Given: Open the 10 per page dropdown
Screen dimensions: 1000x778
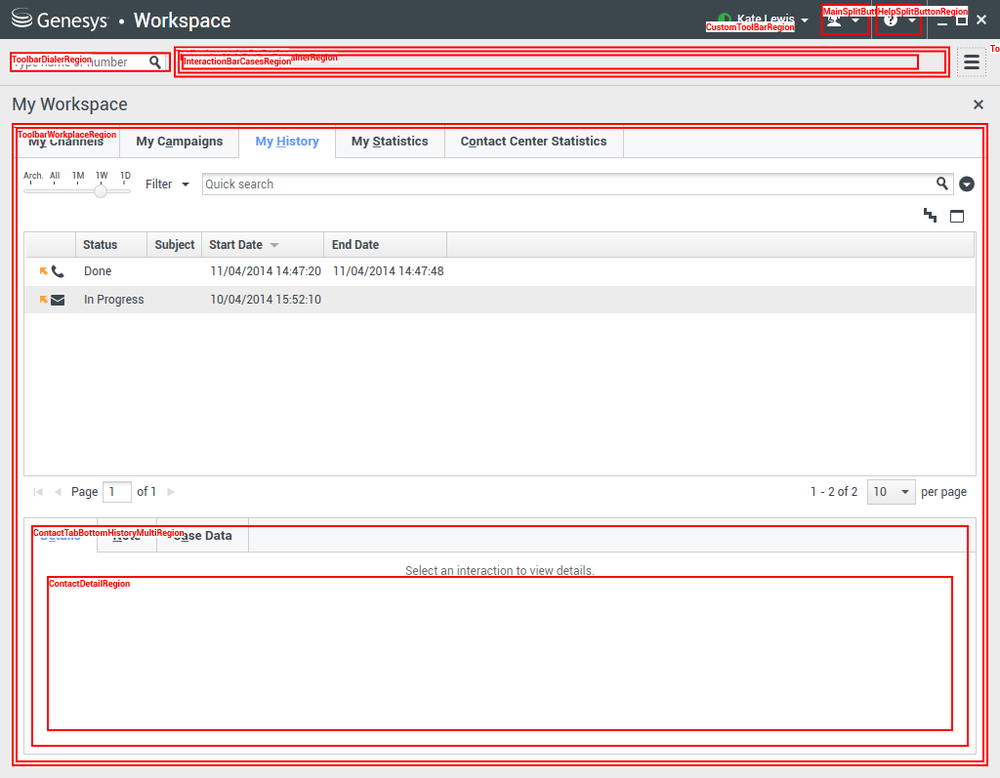Looking at the screenshot, I should (x=891, y=492).
